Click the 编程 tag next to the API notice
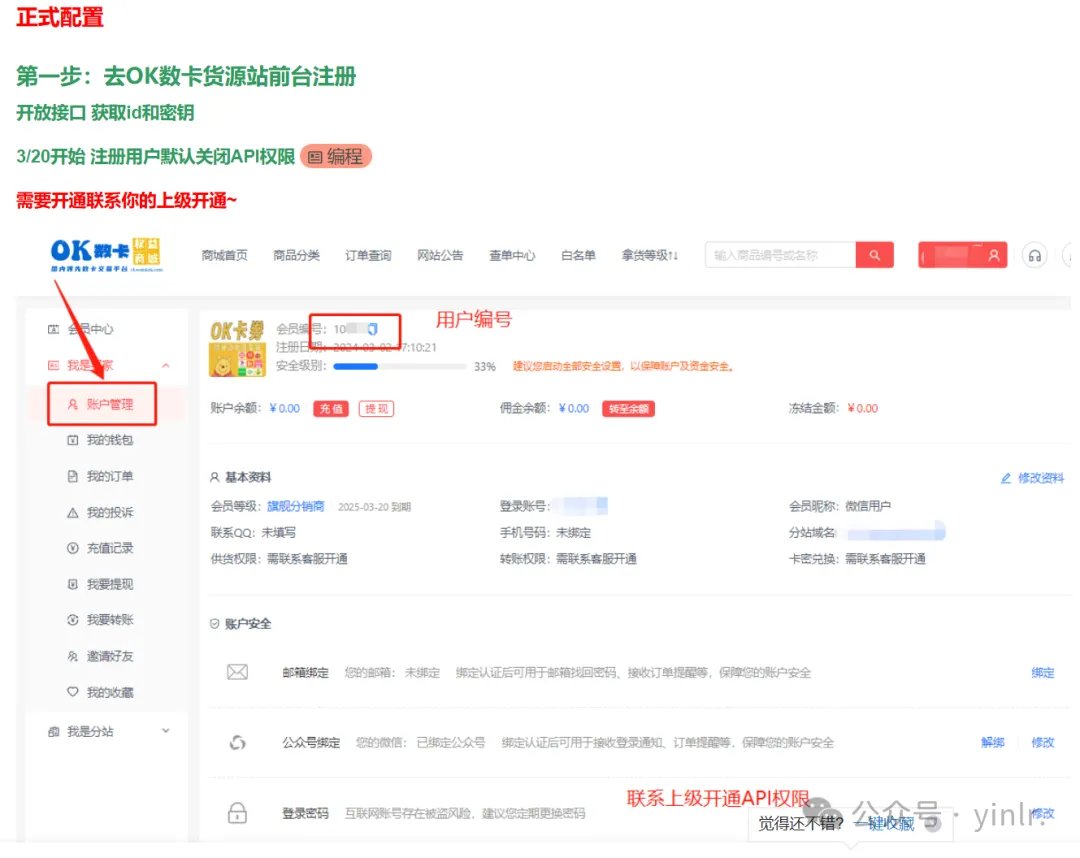Screen dimensions: 1080x858 (336, 156)
